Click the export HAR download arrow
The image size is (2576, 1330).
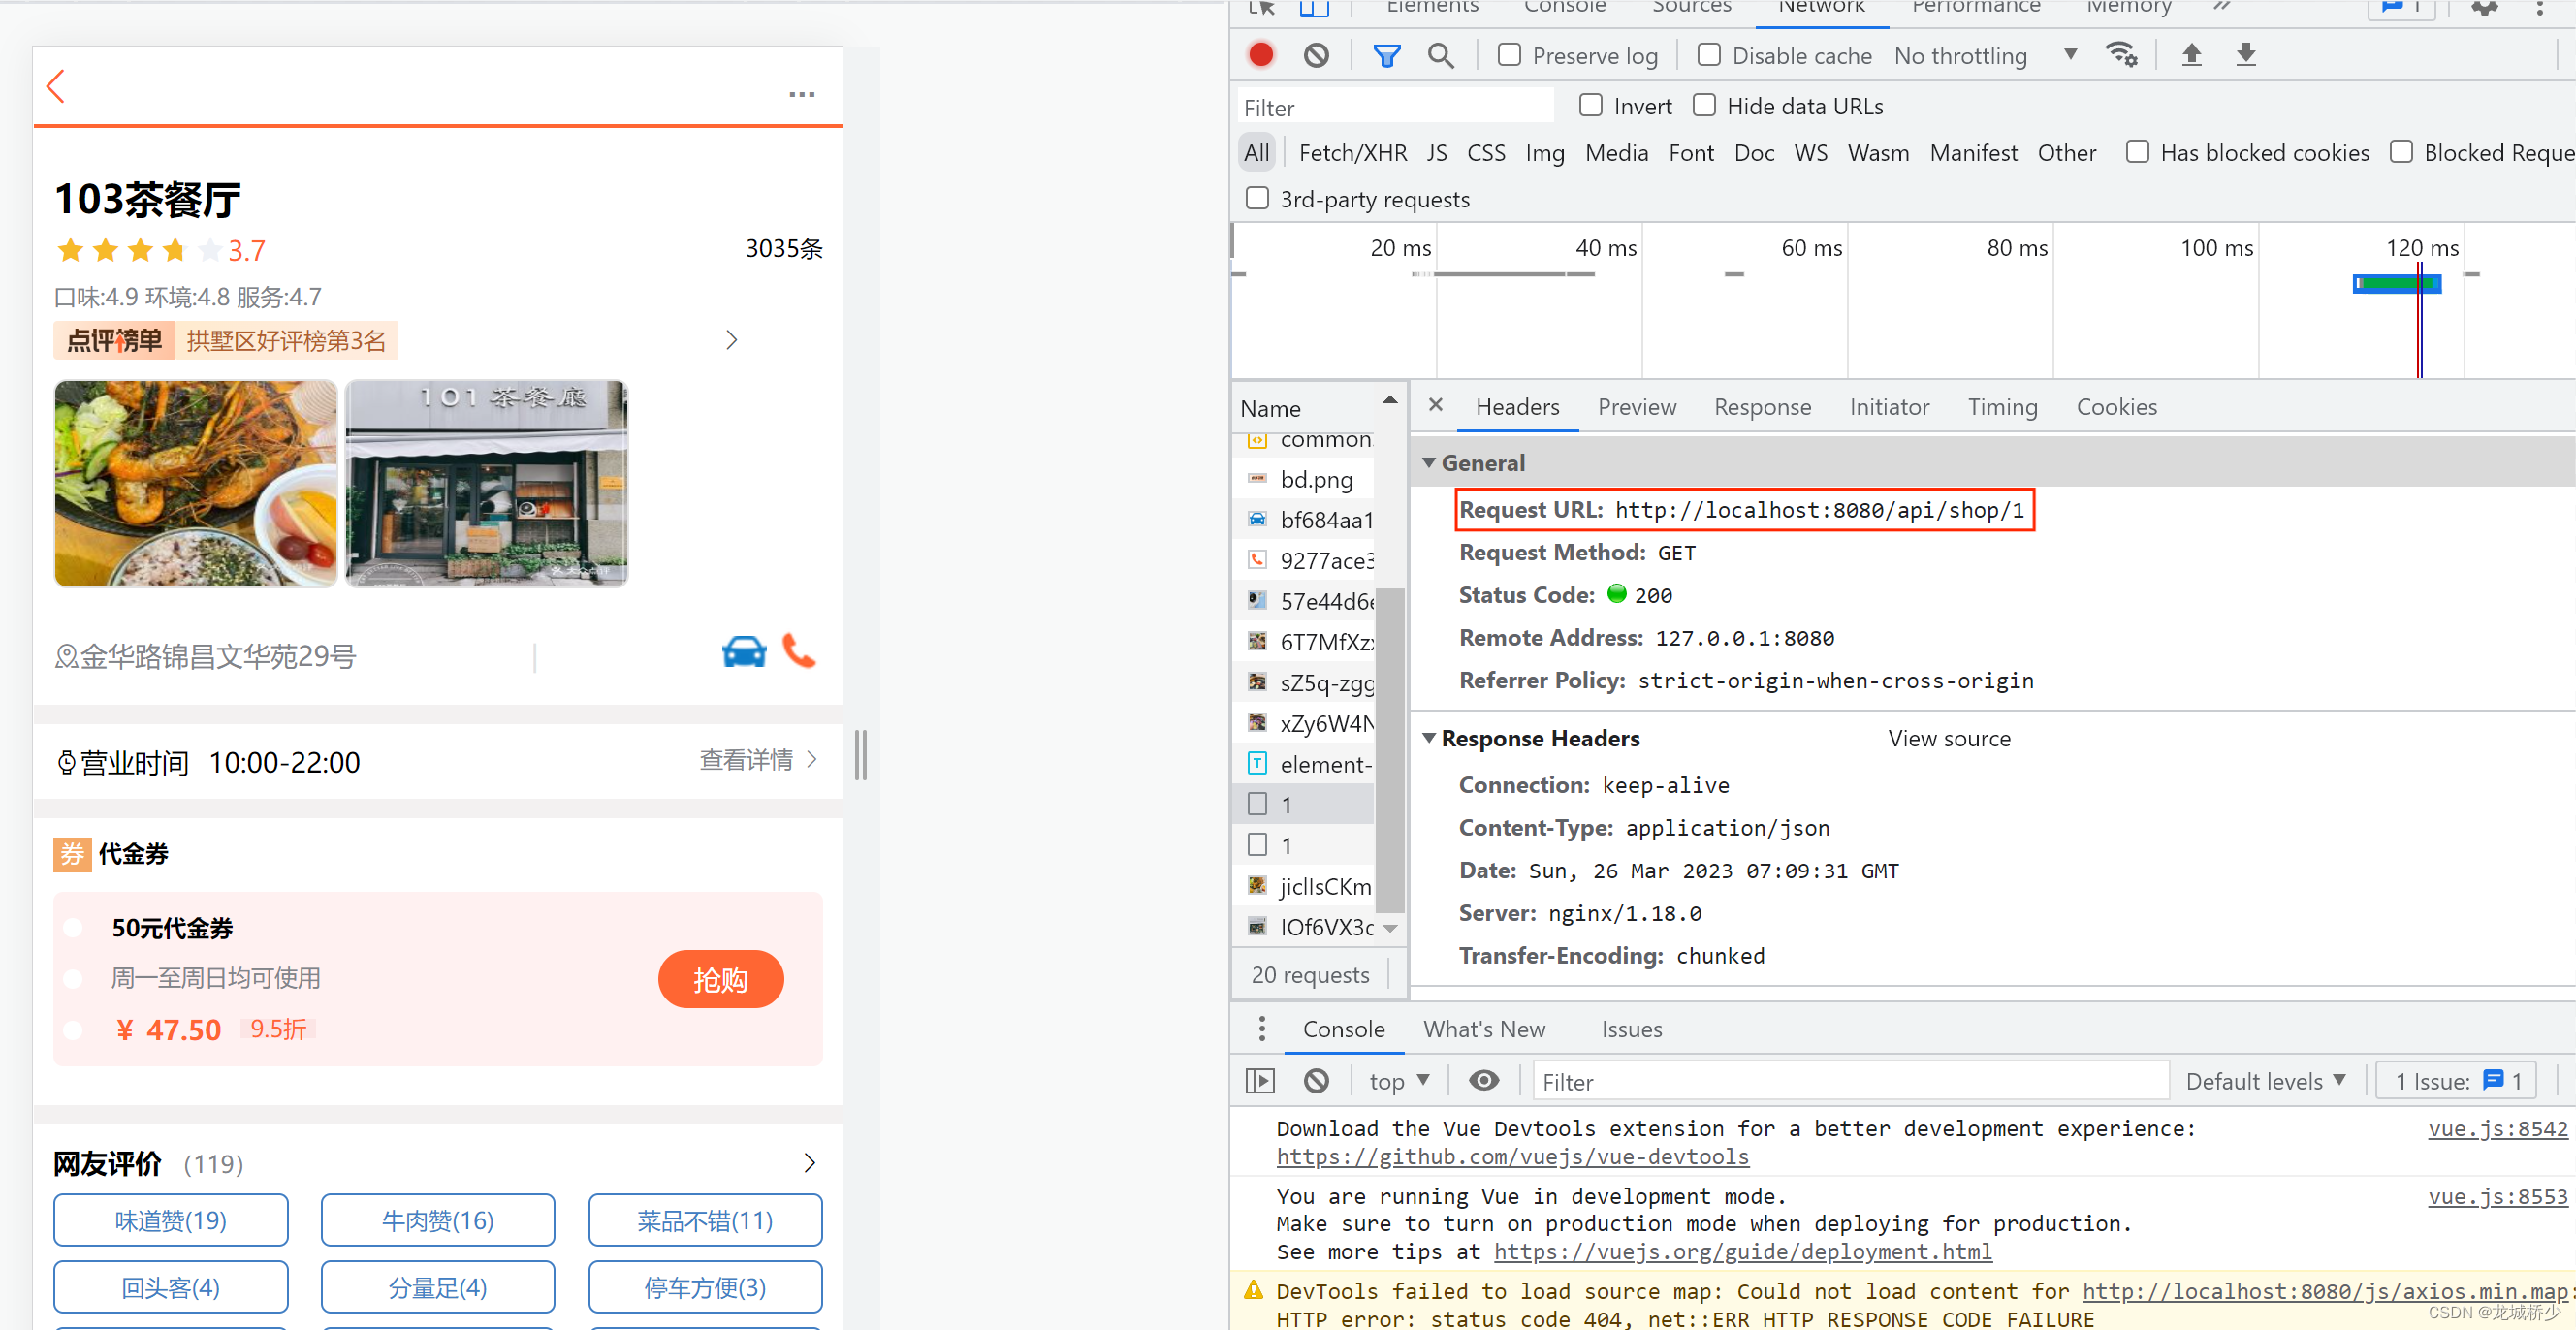click(x=2245, y=55)
